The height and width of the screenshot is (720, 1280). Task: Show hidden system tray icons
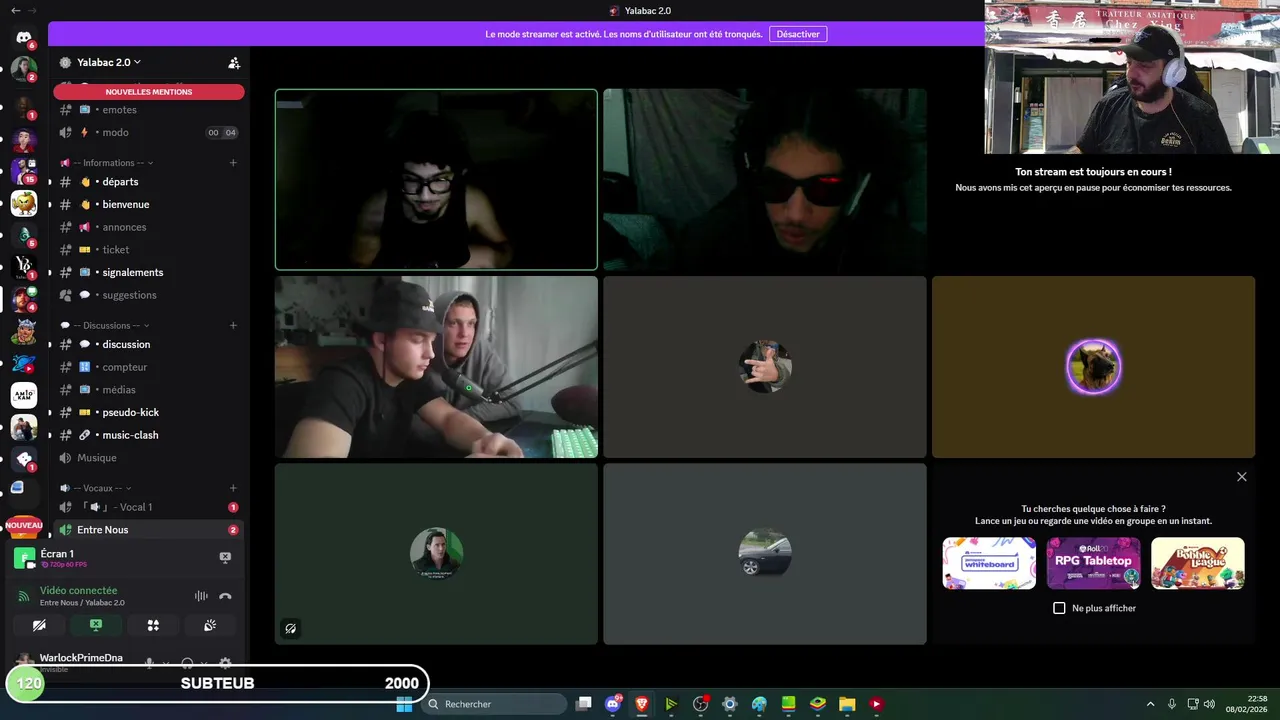pos(1150,704)
